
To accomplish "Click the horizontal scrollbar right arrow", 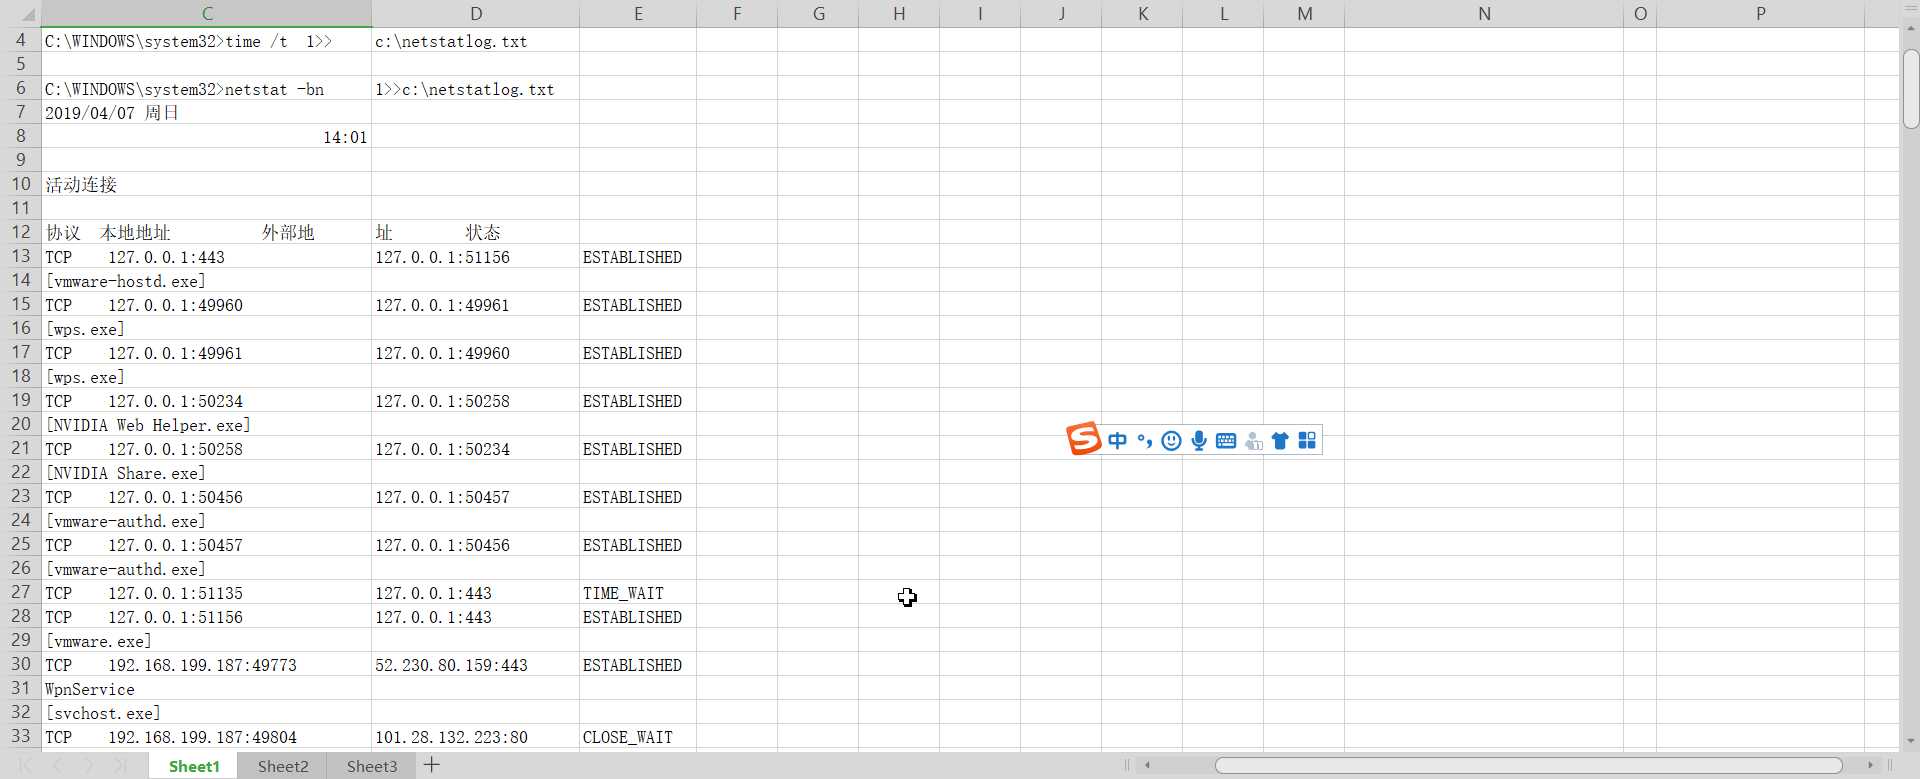I will coord(1870,766).
